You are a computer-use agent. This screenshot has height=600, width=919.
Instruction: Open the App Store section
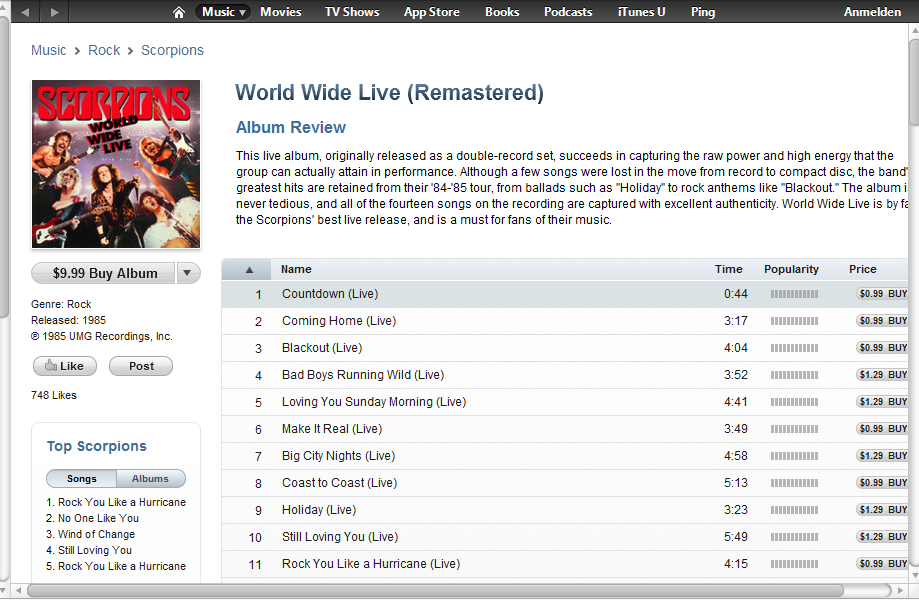[431, 12]
